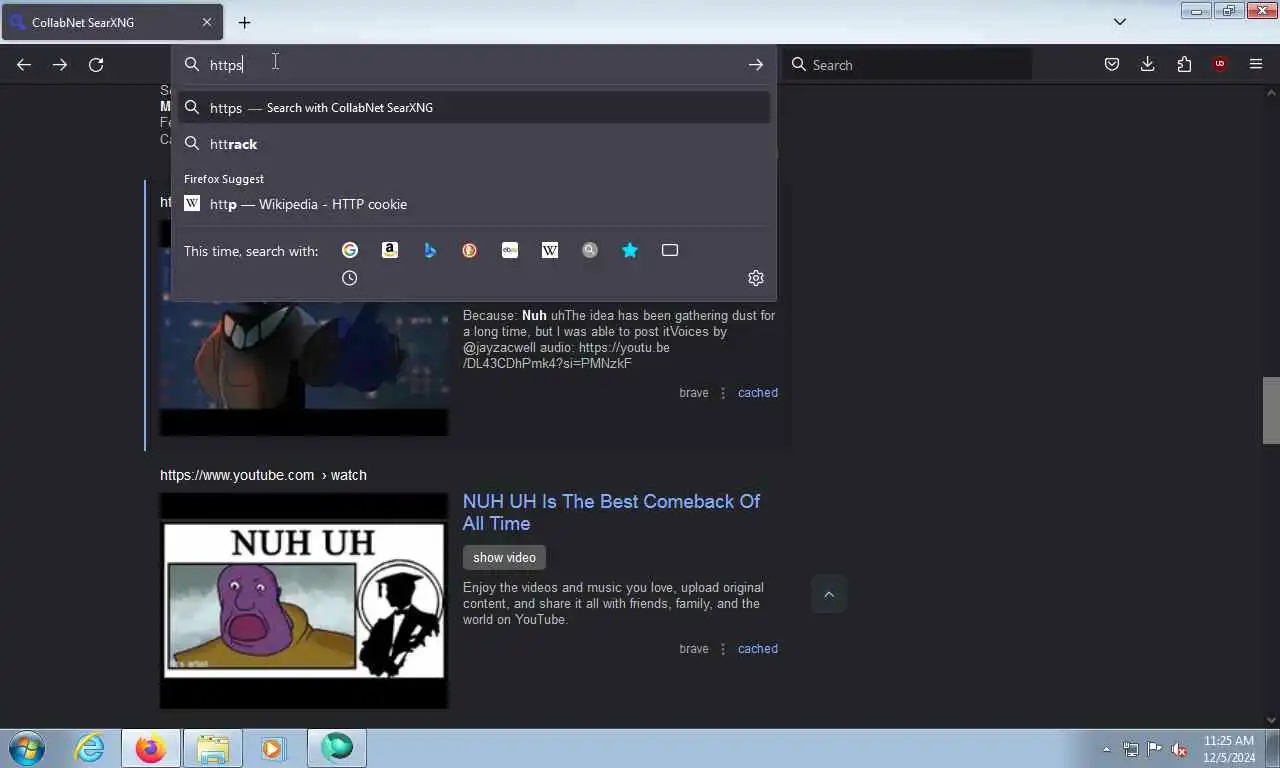The image size is (1280, 768).
Task: Open the teal round app on the taskbar
Action: [x=337, y=748]
